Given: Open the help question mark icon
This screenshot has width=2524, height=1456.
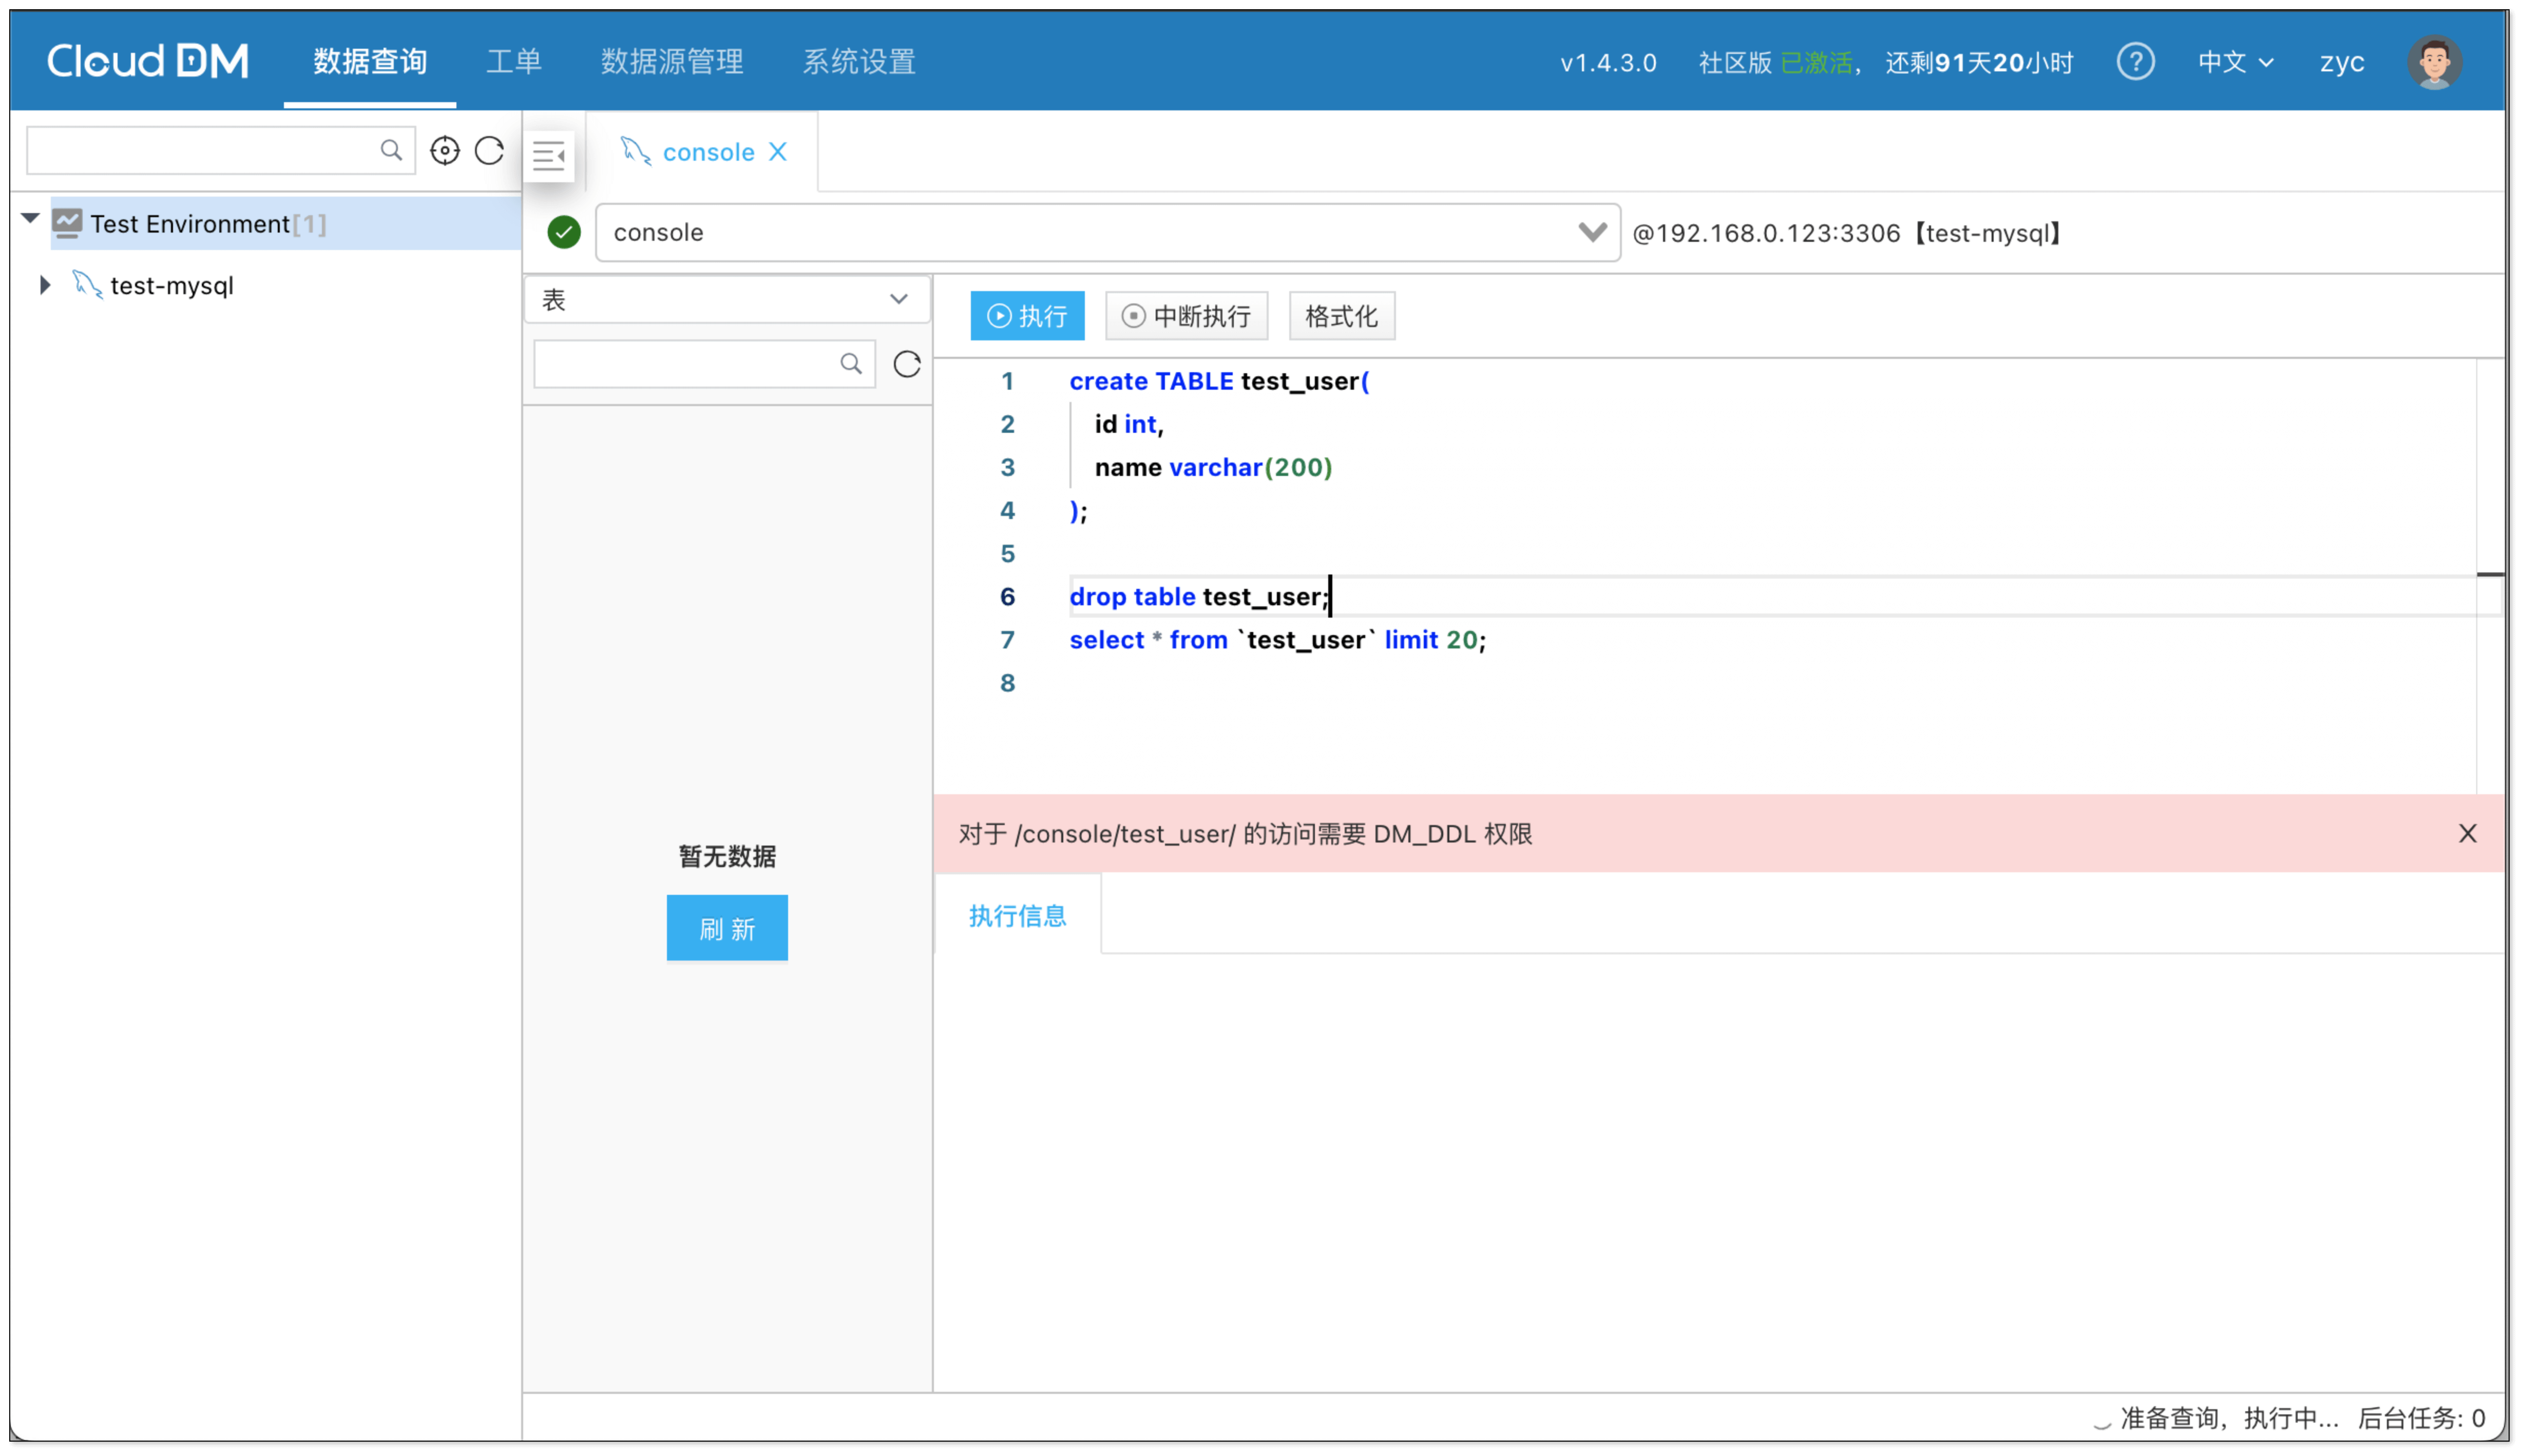Looking at the screenshot, I should coord(2135,62).
